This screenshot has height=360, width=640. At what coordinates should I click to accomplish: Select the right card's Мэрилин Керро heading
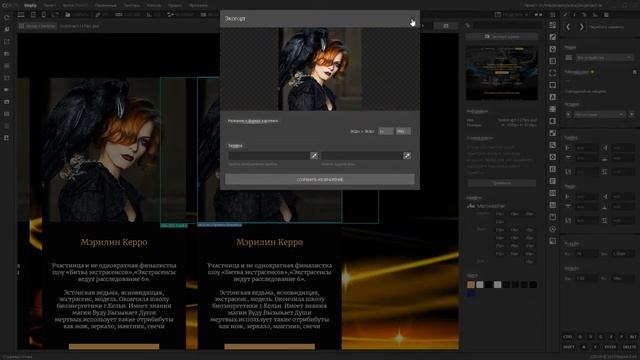pyautogui.click(x=269, y=242)
